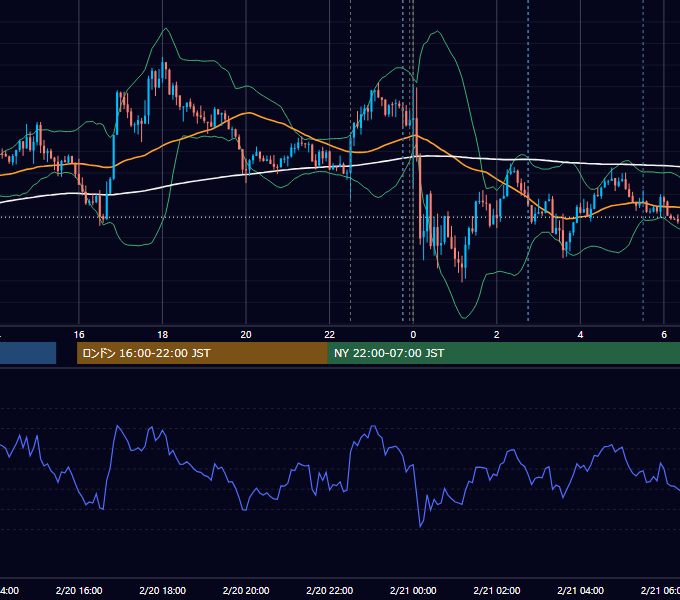680x600 pixels.
Task: Click the 2/20 20:00 date label
Action: (x=246, y=590)
